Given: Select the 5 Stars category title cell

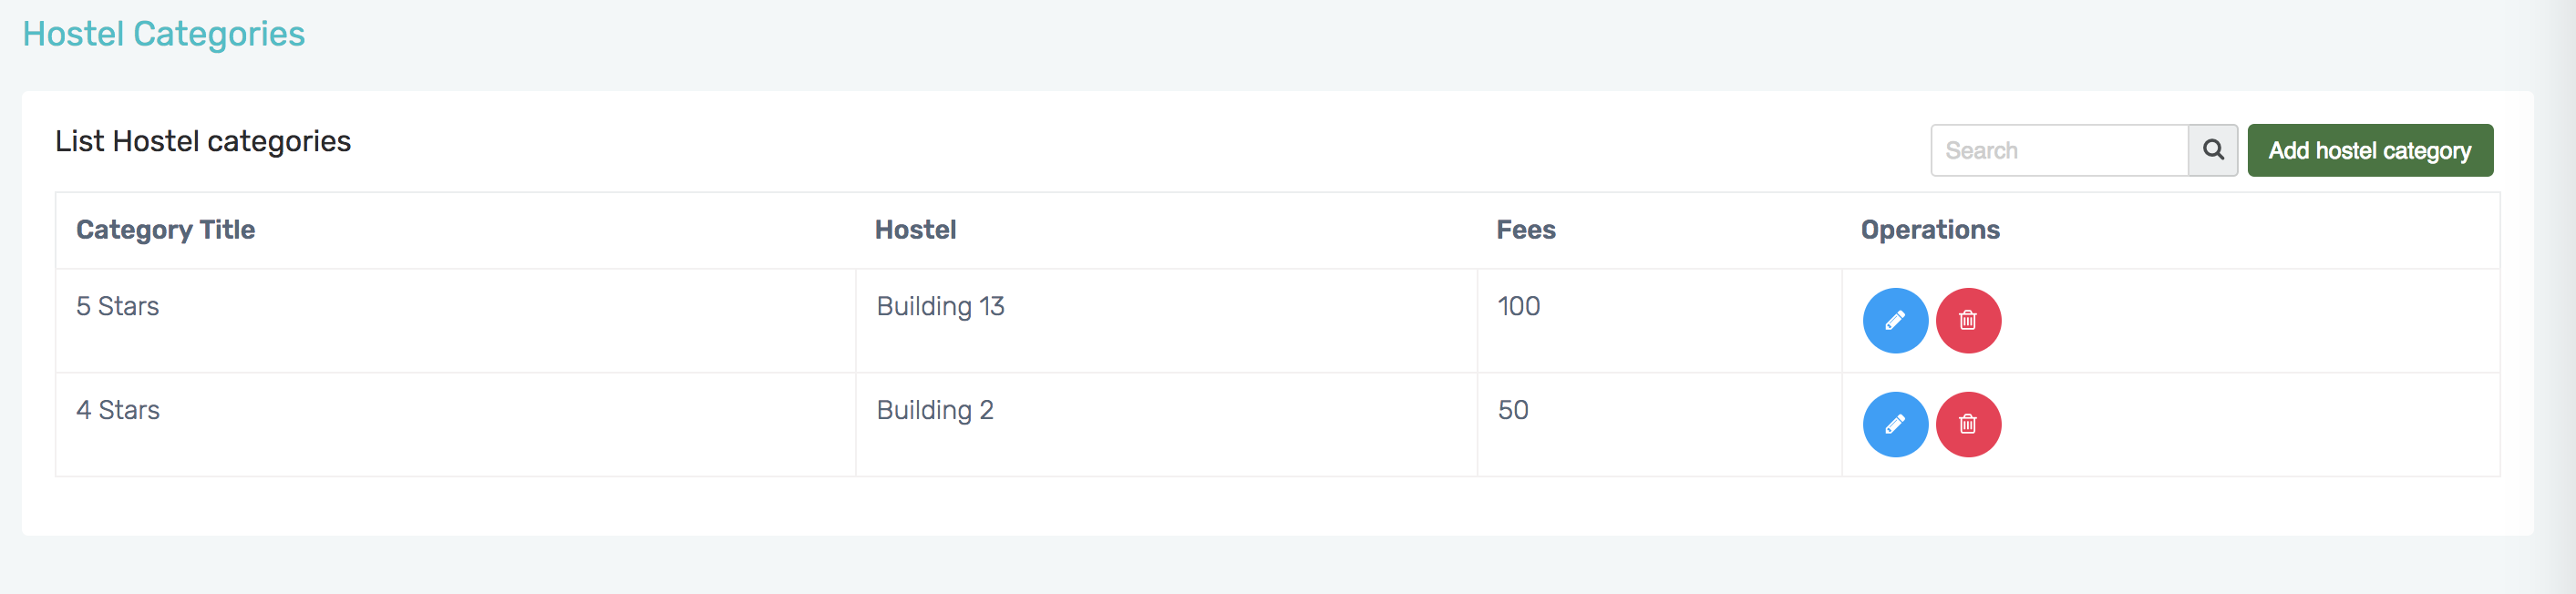Looking at the screenshot, I should (118, 306).
